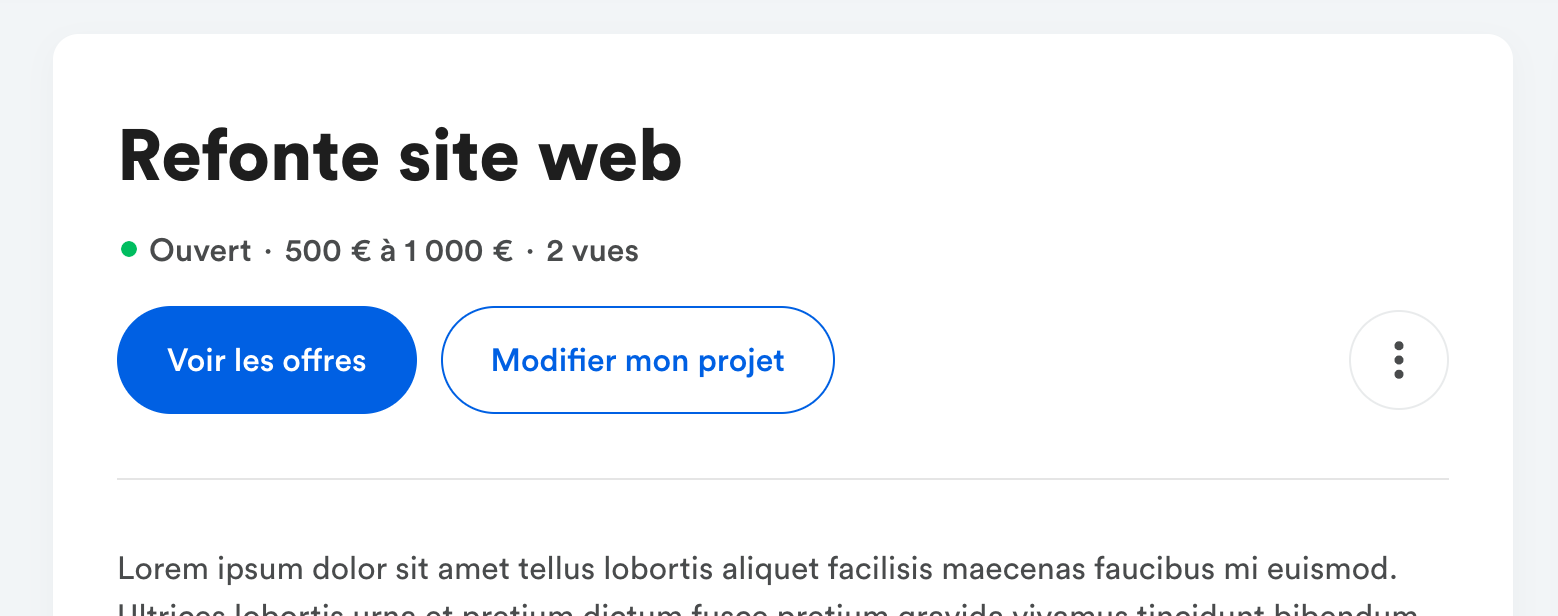Click the word "euismod" in the description
Image resolution: width=1558 pixels, height=616 pixels.
pos(1337,570)
